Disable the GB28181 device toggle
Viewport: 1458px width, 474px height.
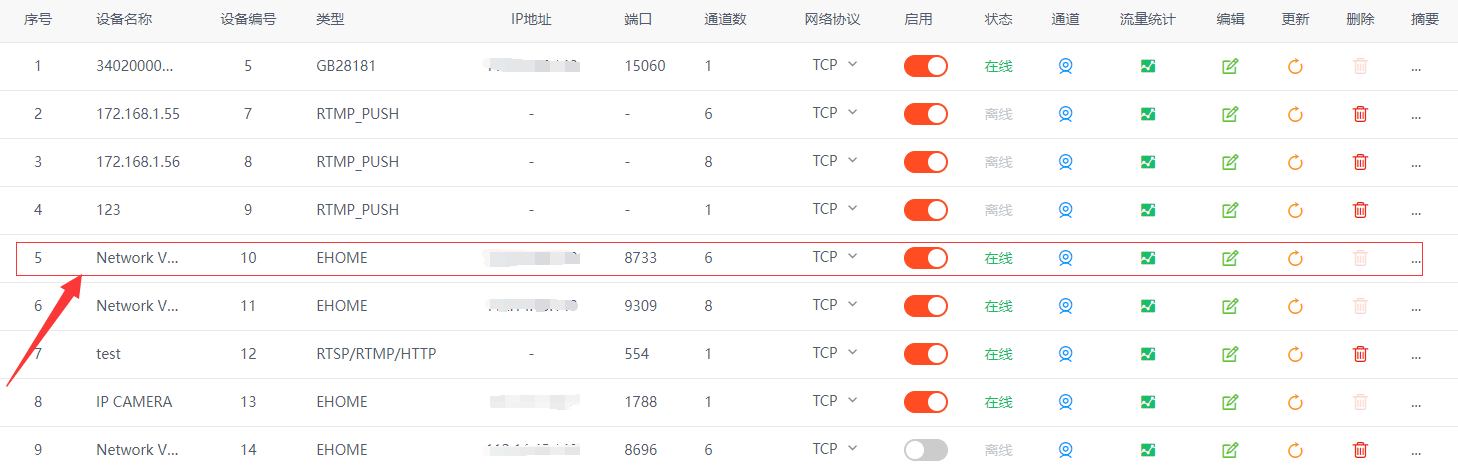click(x=926, y=66)
